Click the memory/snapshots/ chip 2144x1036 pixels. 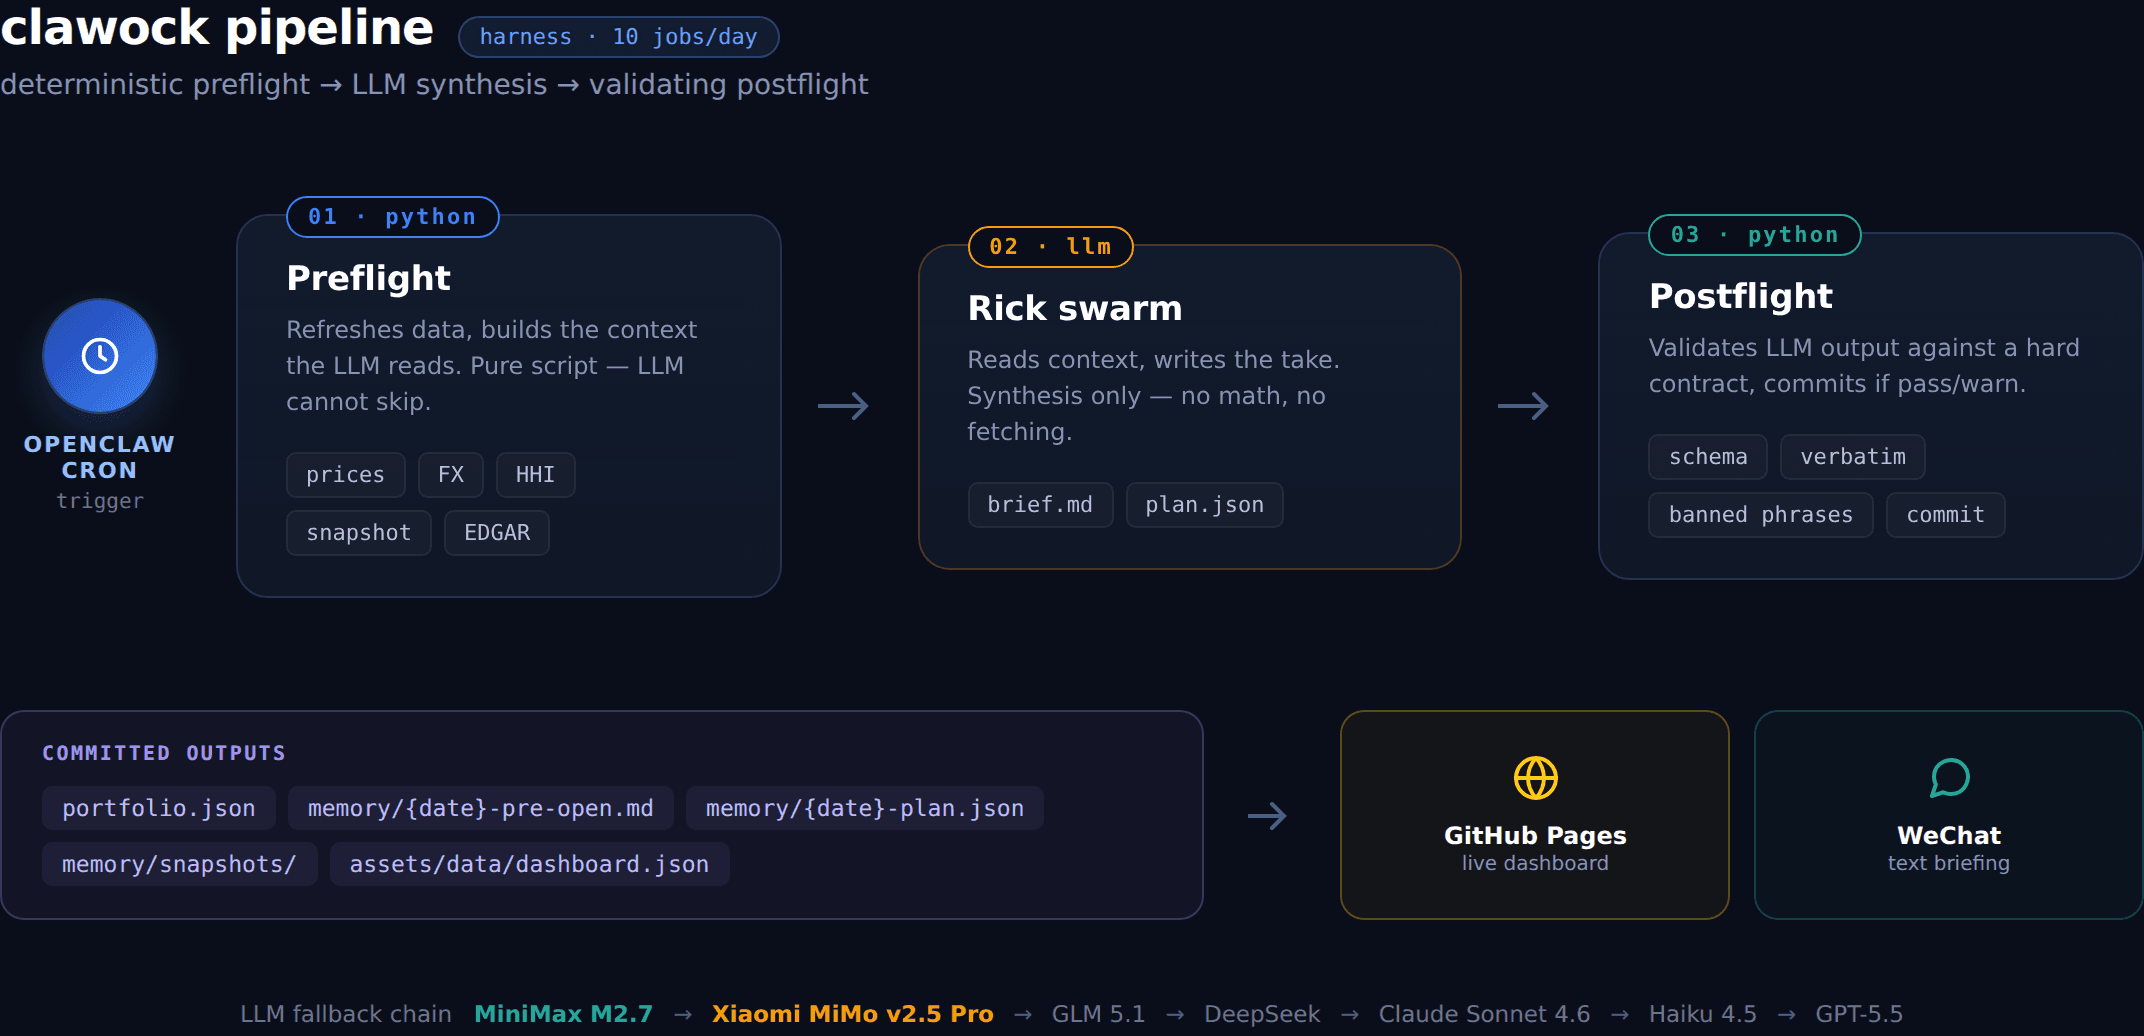[179, 864]
